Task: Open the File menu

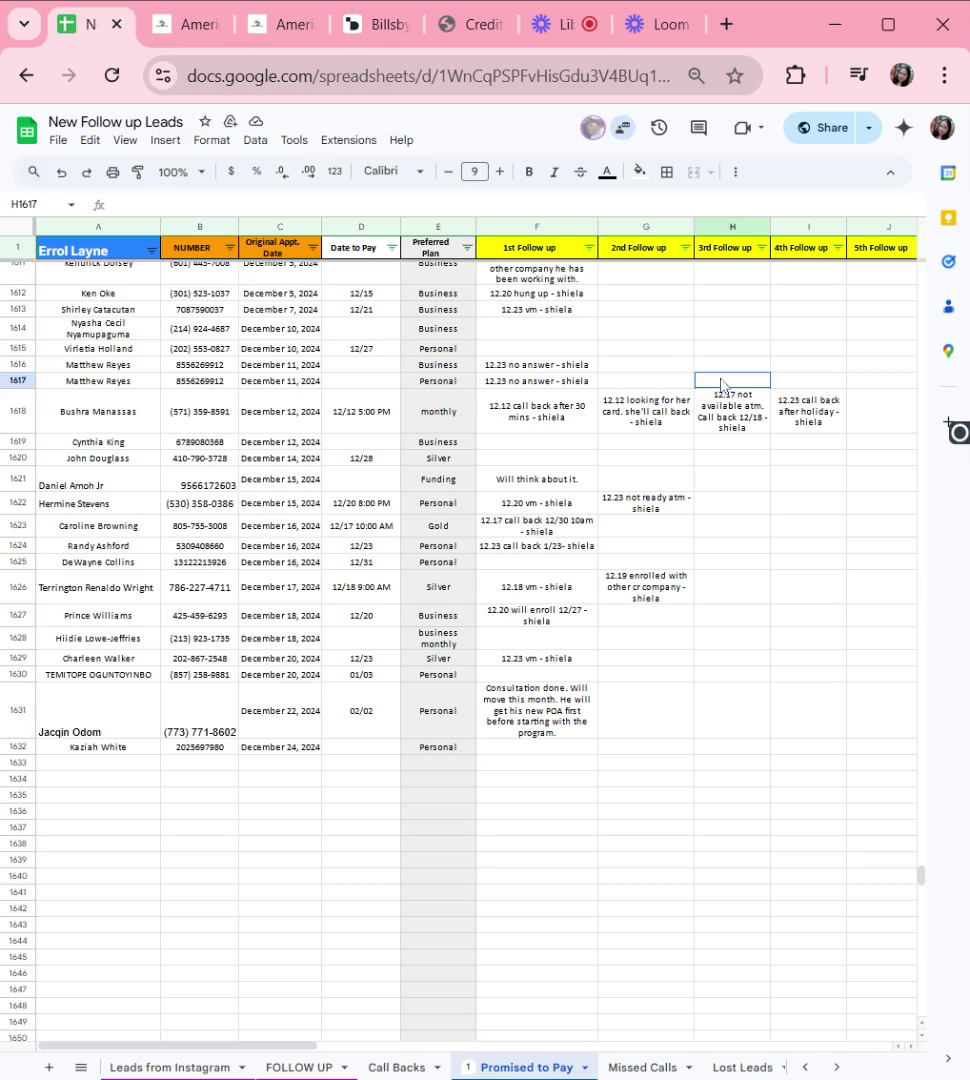Action: [58, 140]
